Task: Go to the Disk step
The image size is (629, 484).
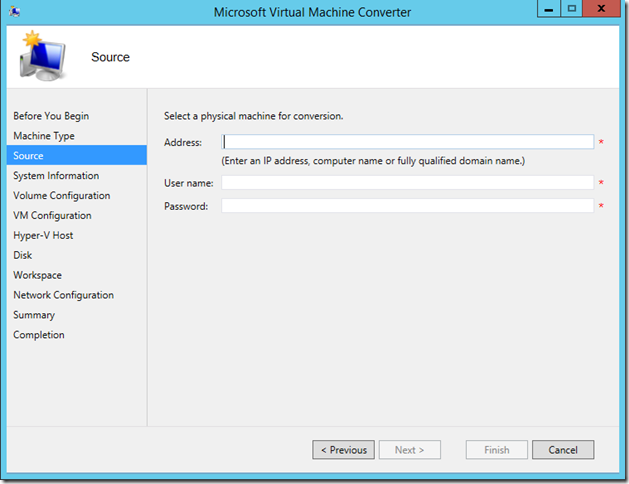Action: (x=22, y=255)
